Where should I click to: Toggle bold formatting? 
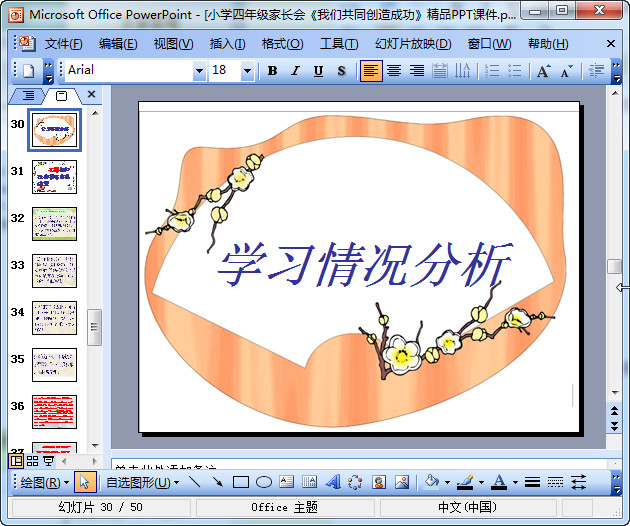(272, 71)
